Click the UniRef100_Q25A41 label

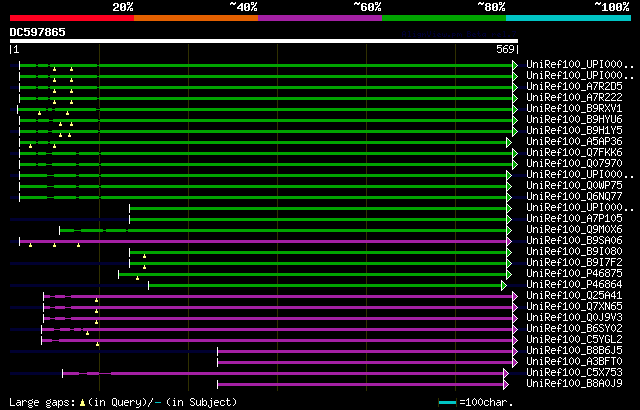click(574, 296)
